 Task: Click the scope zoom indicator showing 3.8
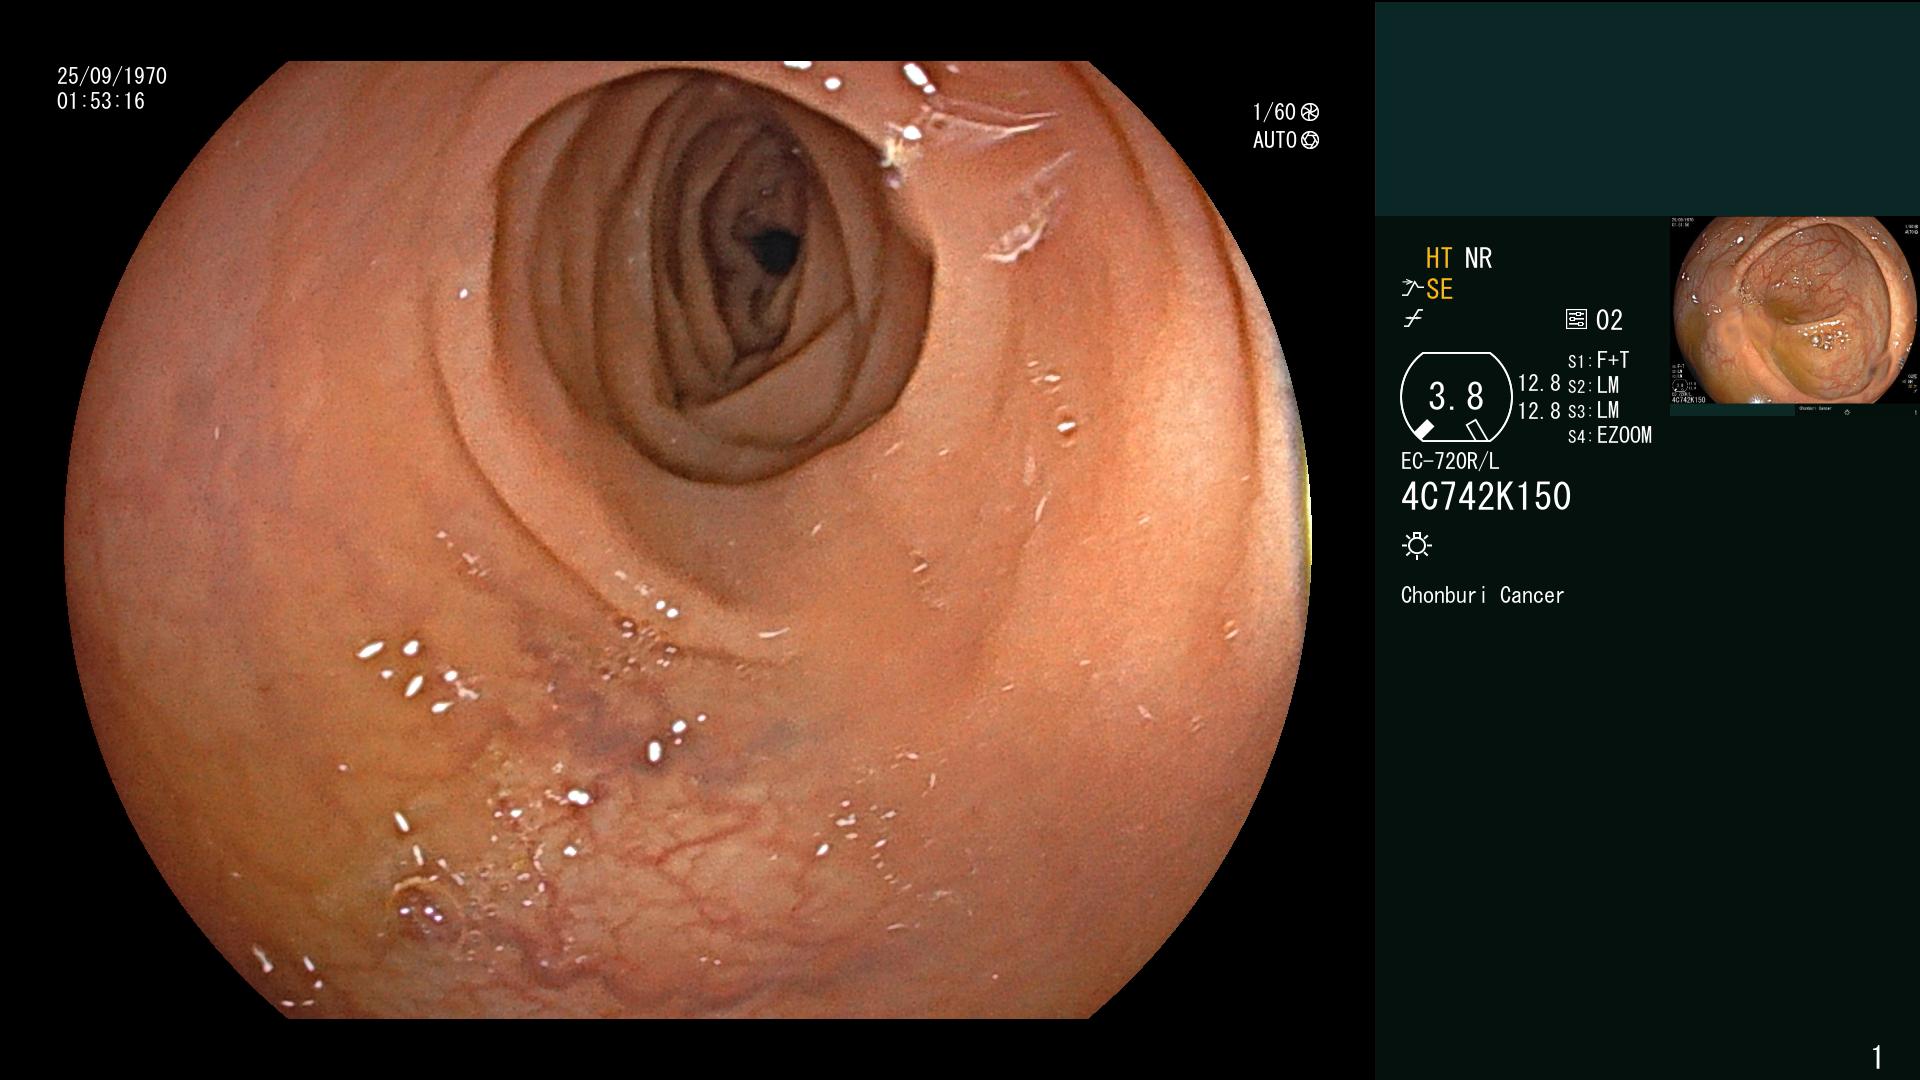[x=1456, y=397]
